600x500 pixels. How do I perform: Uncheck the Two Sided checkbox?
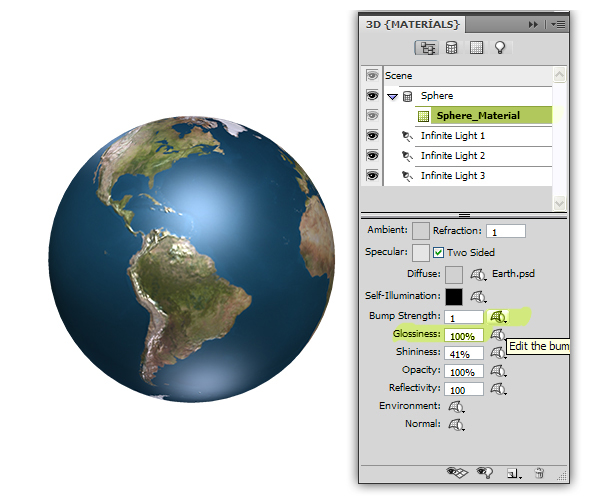tap(439, 252)
